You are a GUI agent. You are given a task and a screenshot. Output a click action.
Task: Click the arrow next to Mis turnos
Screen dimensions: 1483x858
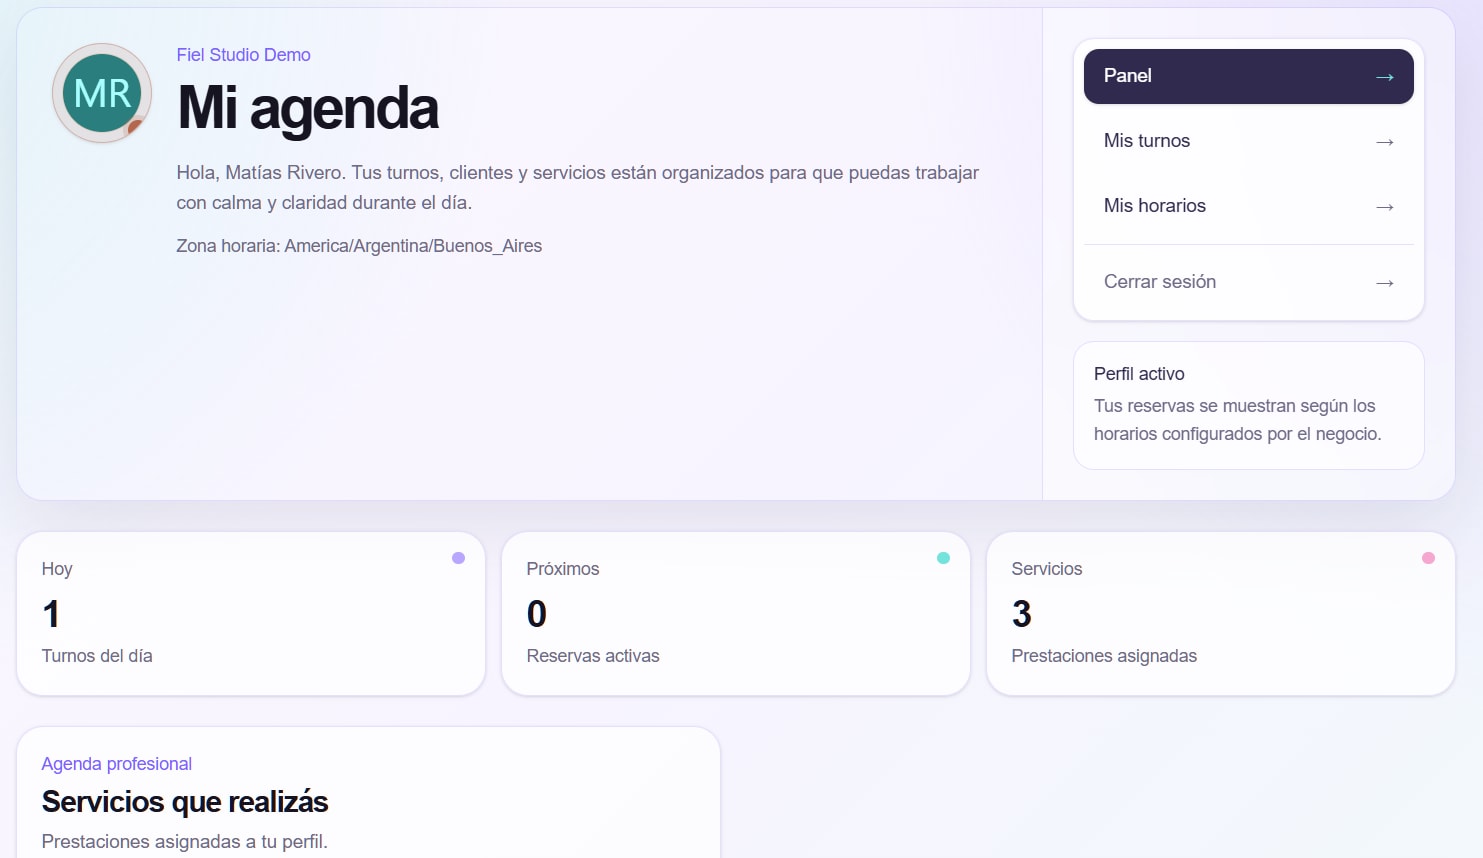tap(1385, 142)
